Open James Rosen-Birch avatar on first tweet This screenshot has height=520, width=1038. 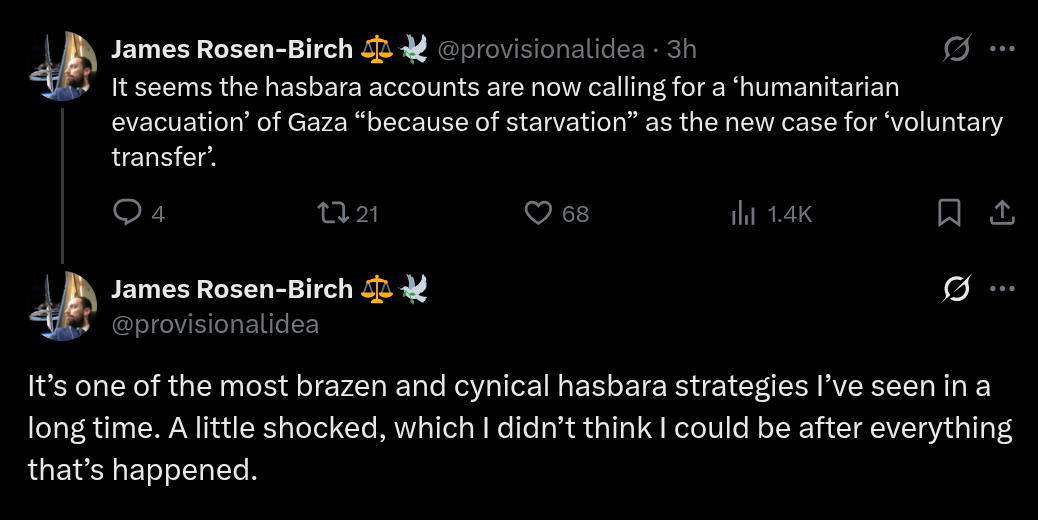coord(64,65)
